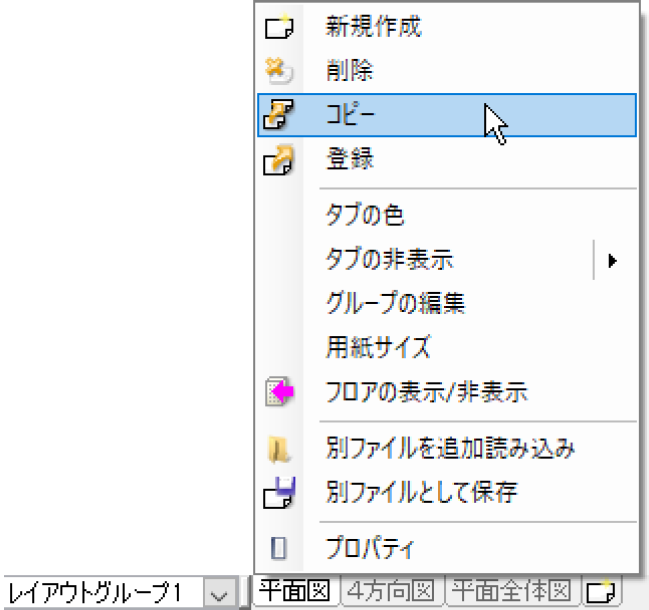The width and height of the screenshot is (649, 610).
Task: Click the レイアウトグループ1 combo box text
Action: click(95, 593)
